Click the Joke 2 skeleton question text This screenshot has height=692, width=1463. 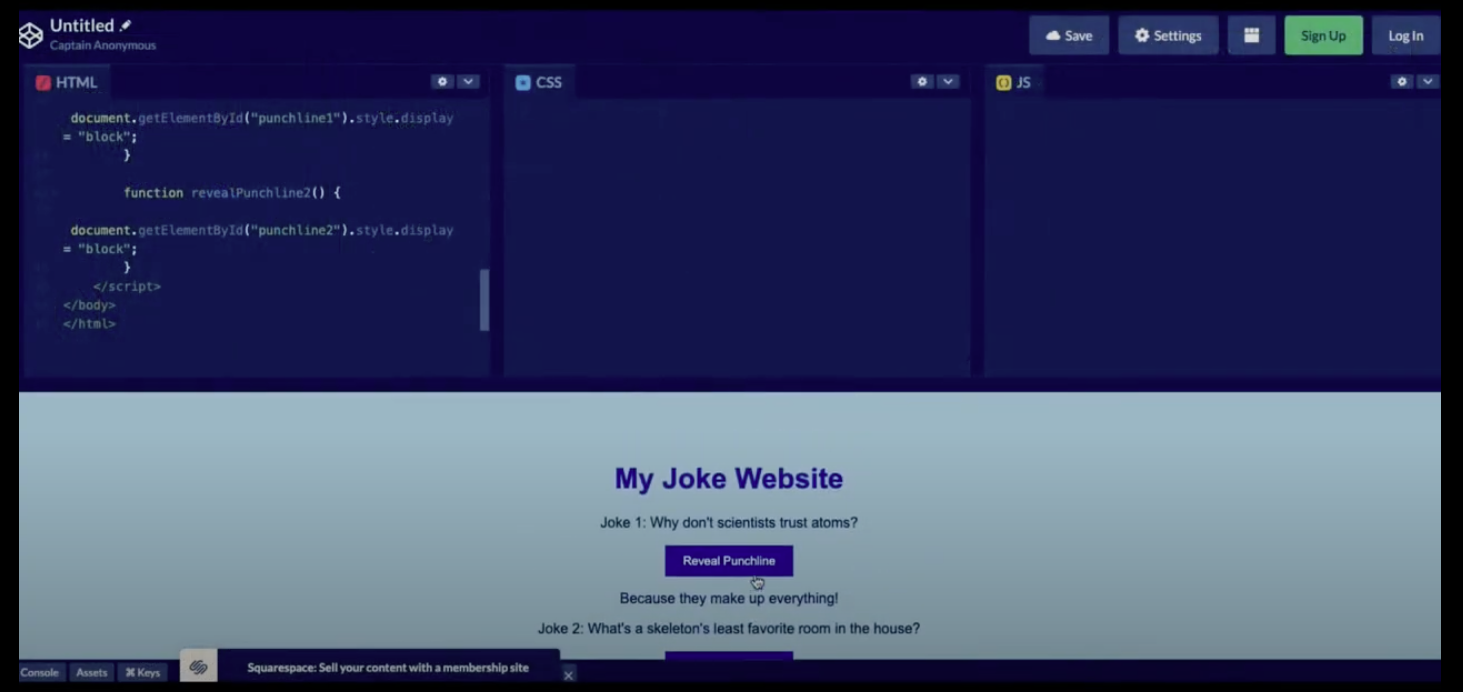click(x=729, y=629)
